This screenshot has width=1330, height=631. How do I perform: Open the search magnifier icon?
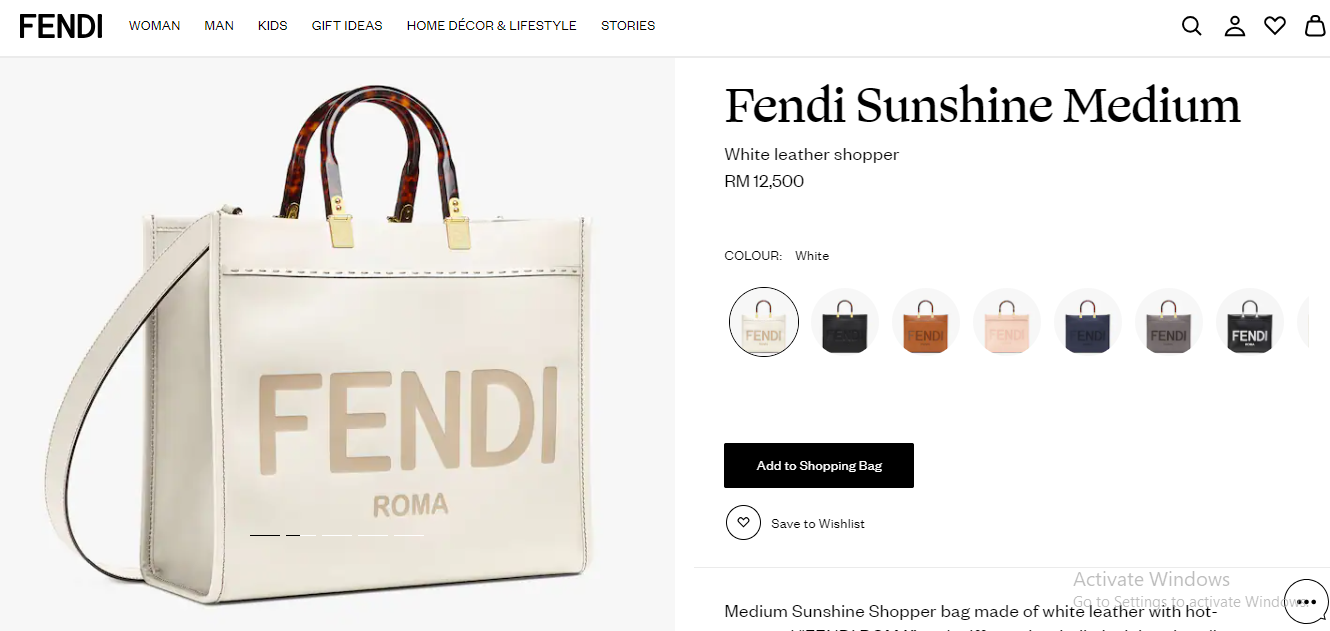[1191, 26]
